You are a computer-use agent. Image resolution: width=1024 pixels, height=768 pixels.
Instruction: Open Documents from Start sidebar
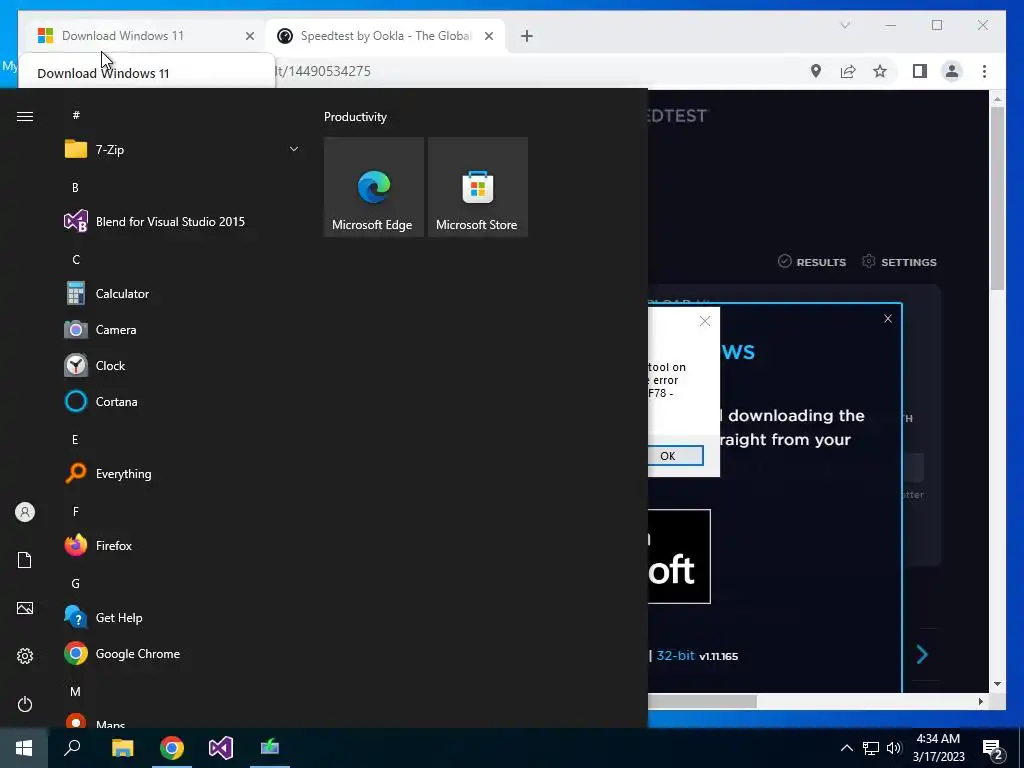[x=25, y=560]
